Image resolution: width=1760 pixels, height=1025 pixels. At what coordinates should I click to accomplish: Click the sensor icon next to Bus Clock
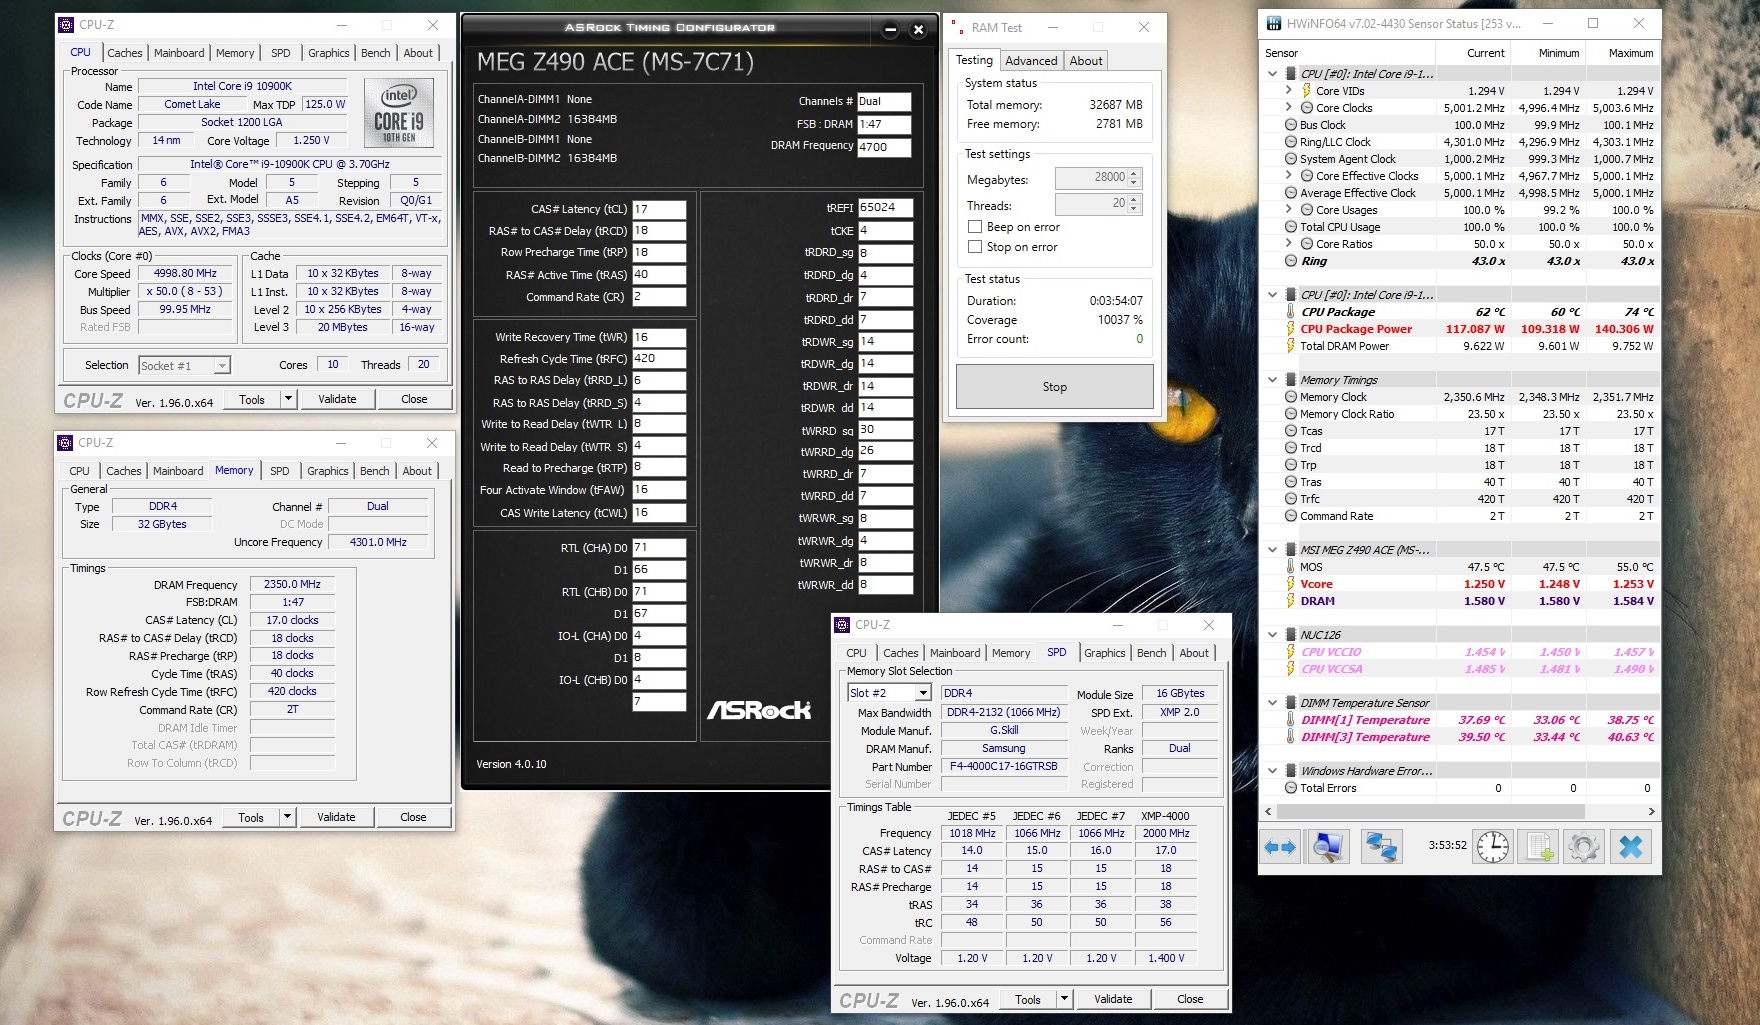point(1290,125)
